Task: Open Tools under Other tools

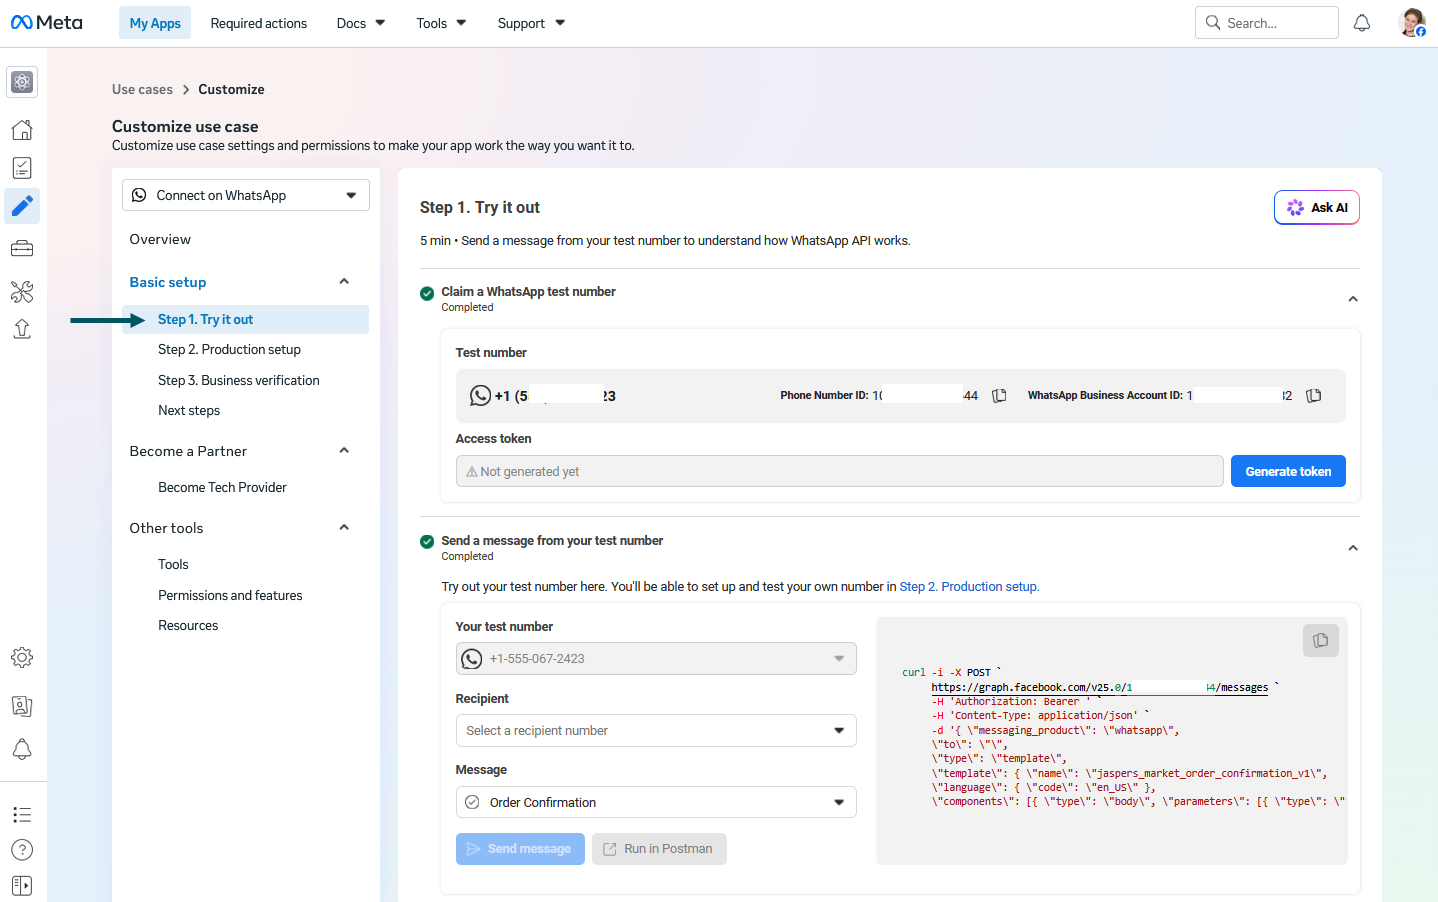Action: pyautogui.click(x=173, y=564)
